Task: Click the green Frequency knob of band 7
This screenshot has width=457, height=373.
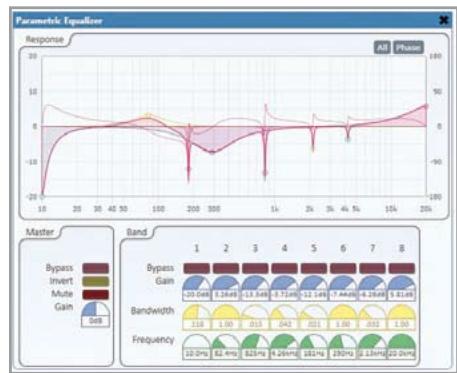Action: [x=373, y=341]
